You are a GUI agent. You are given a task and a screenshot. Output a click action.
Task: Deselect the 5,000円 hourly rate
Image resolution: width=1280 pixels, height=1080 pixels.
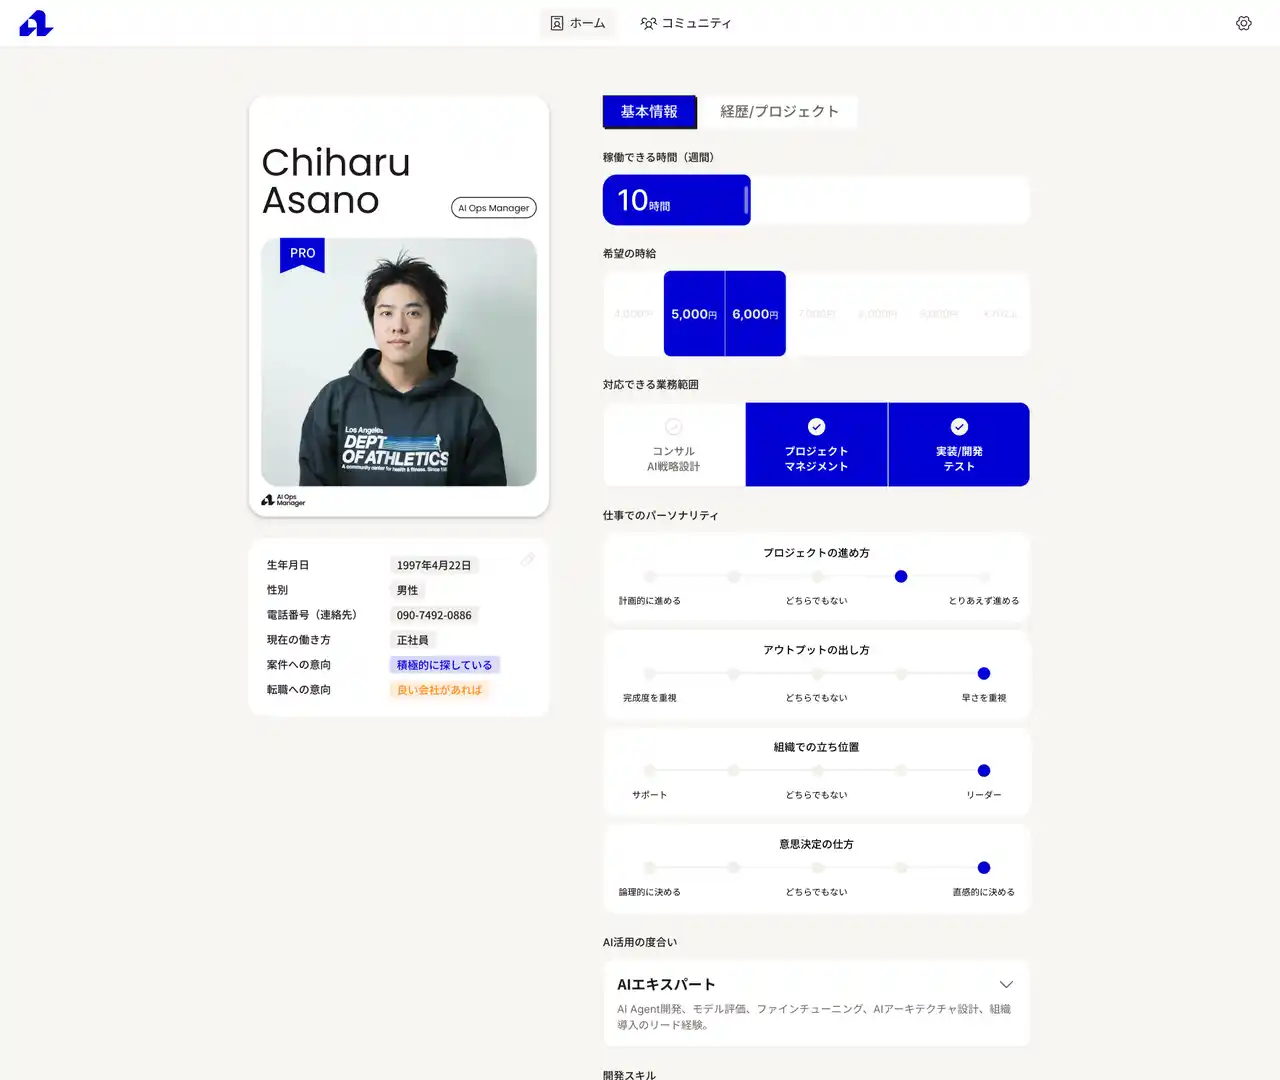pyautogui.click(x=694, y=314)
